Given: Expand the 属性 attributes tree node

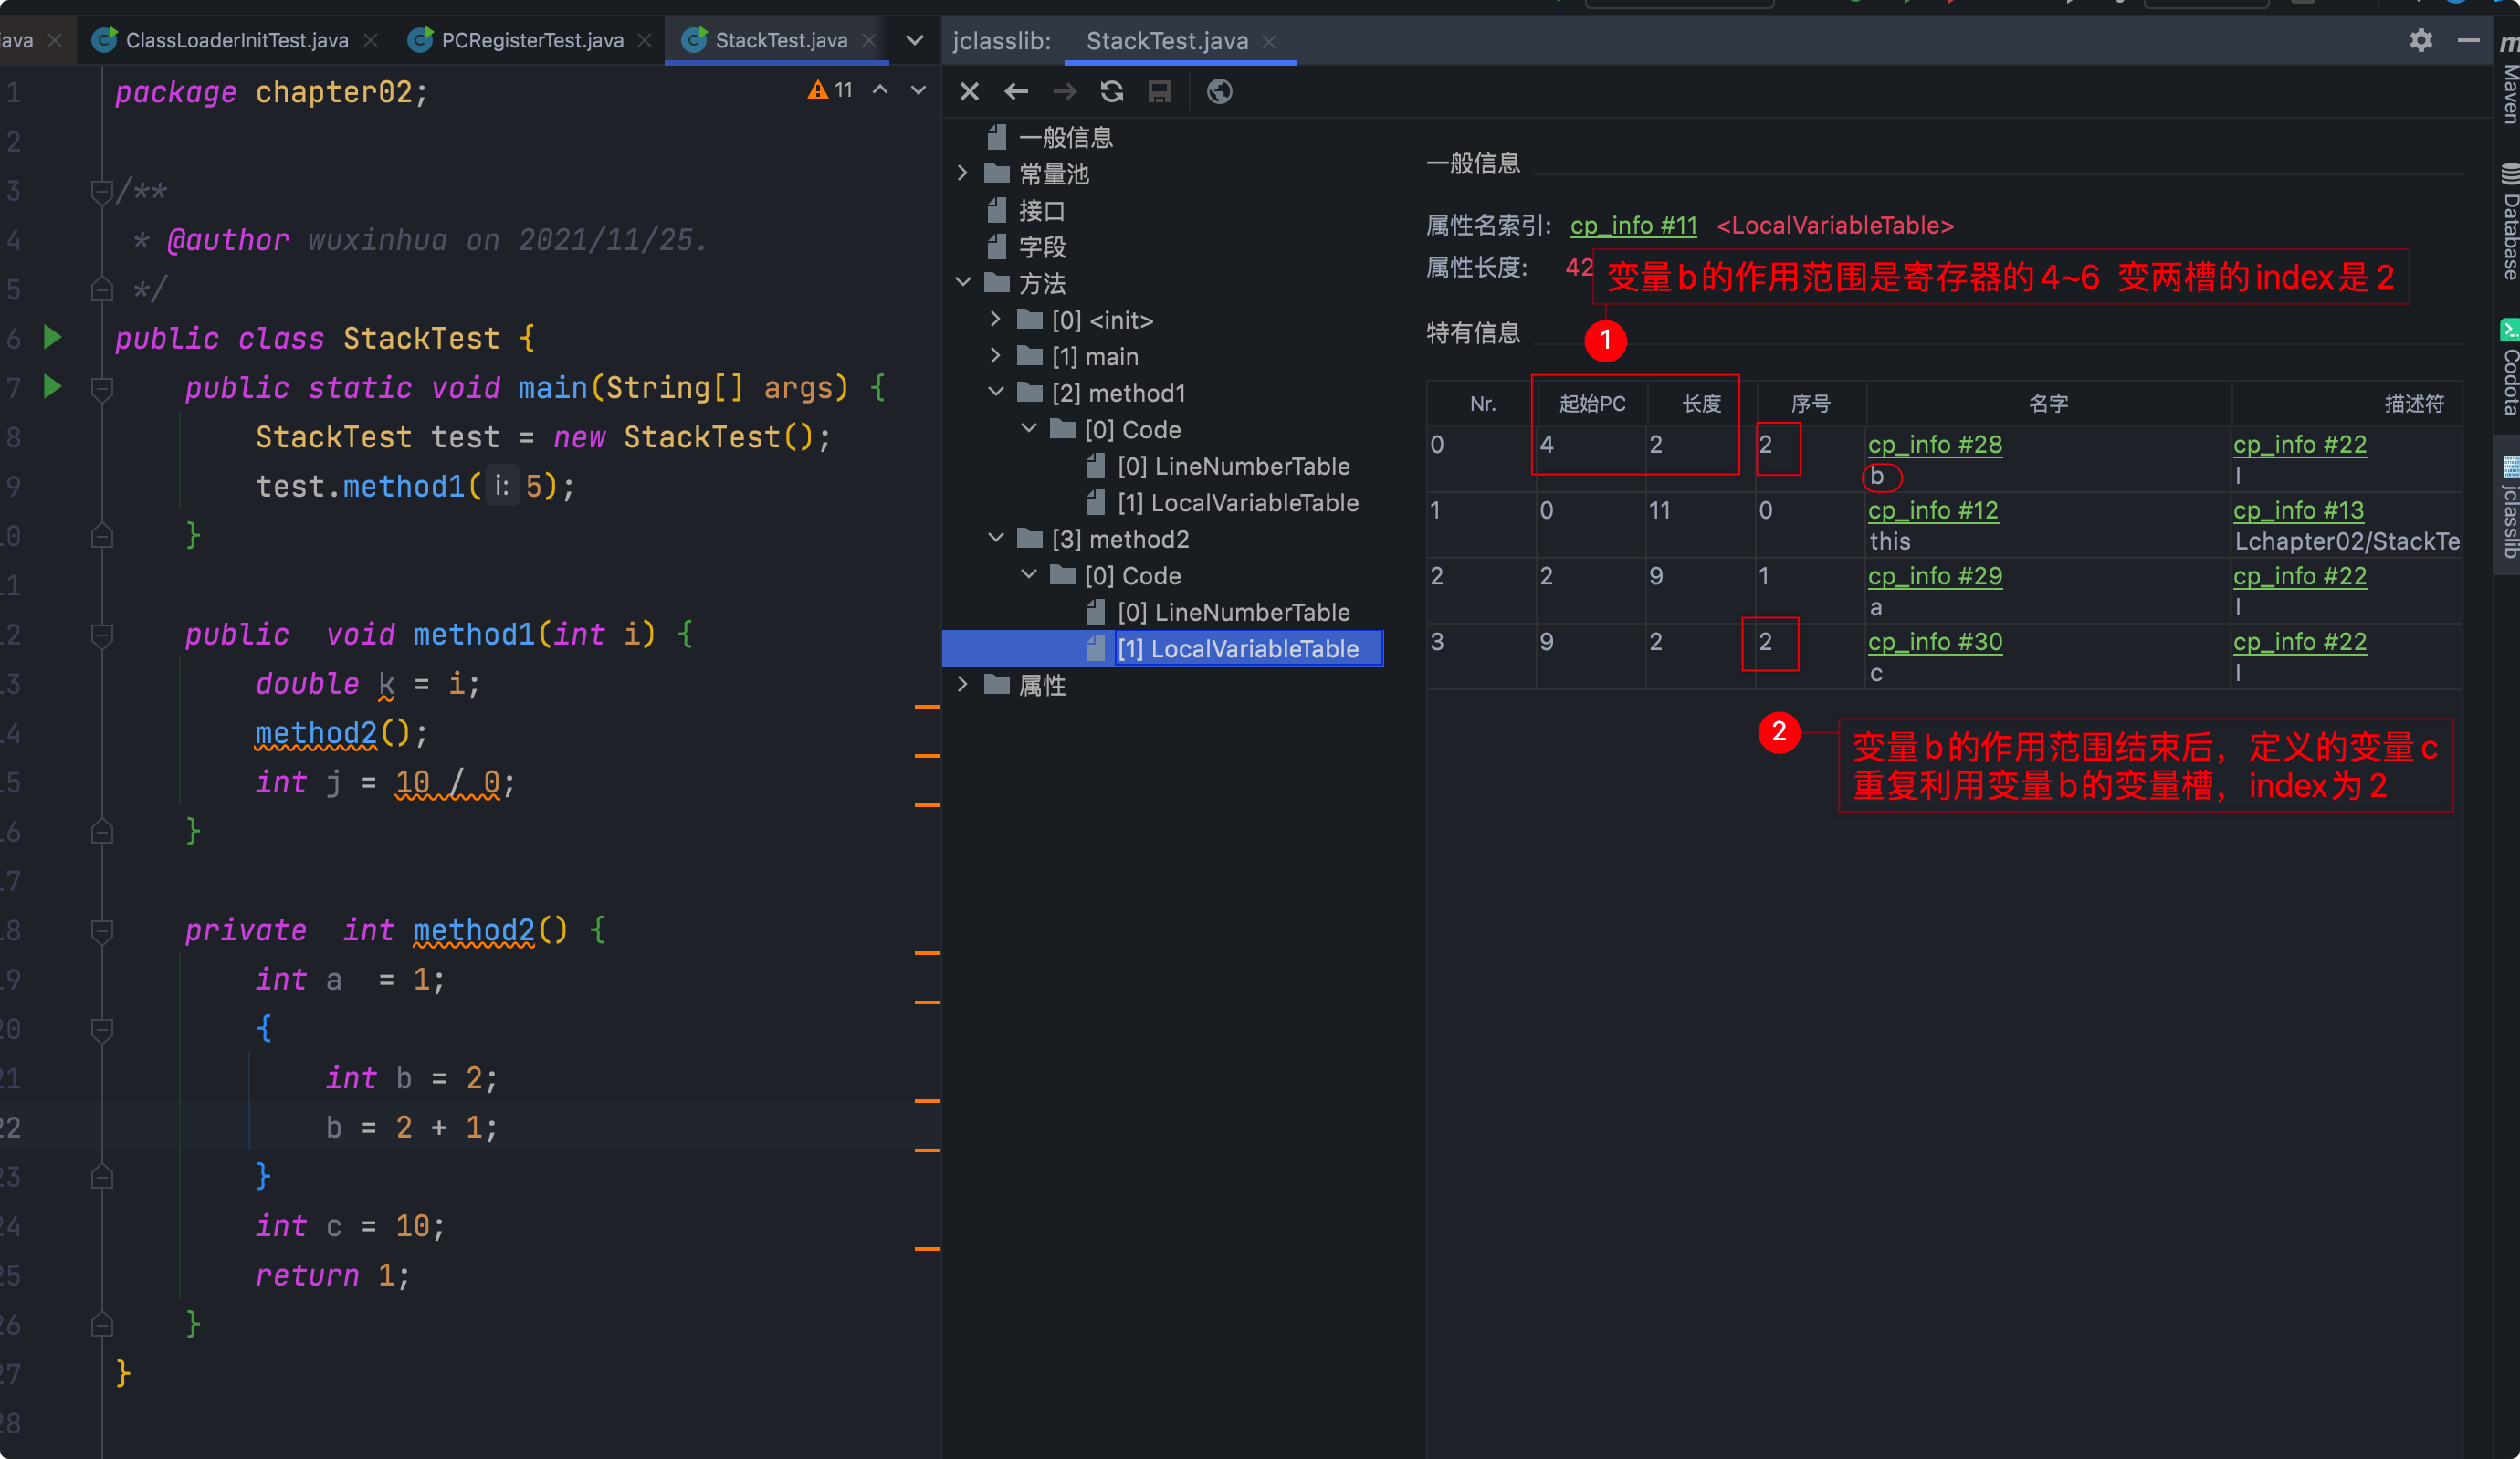Looking at the screenshot, I should tap(962, 684).
